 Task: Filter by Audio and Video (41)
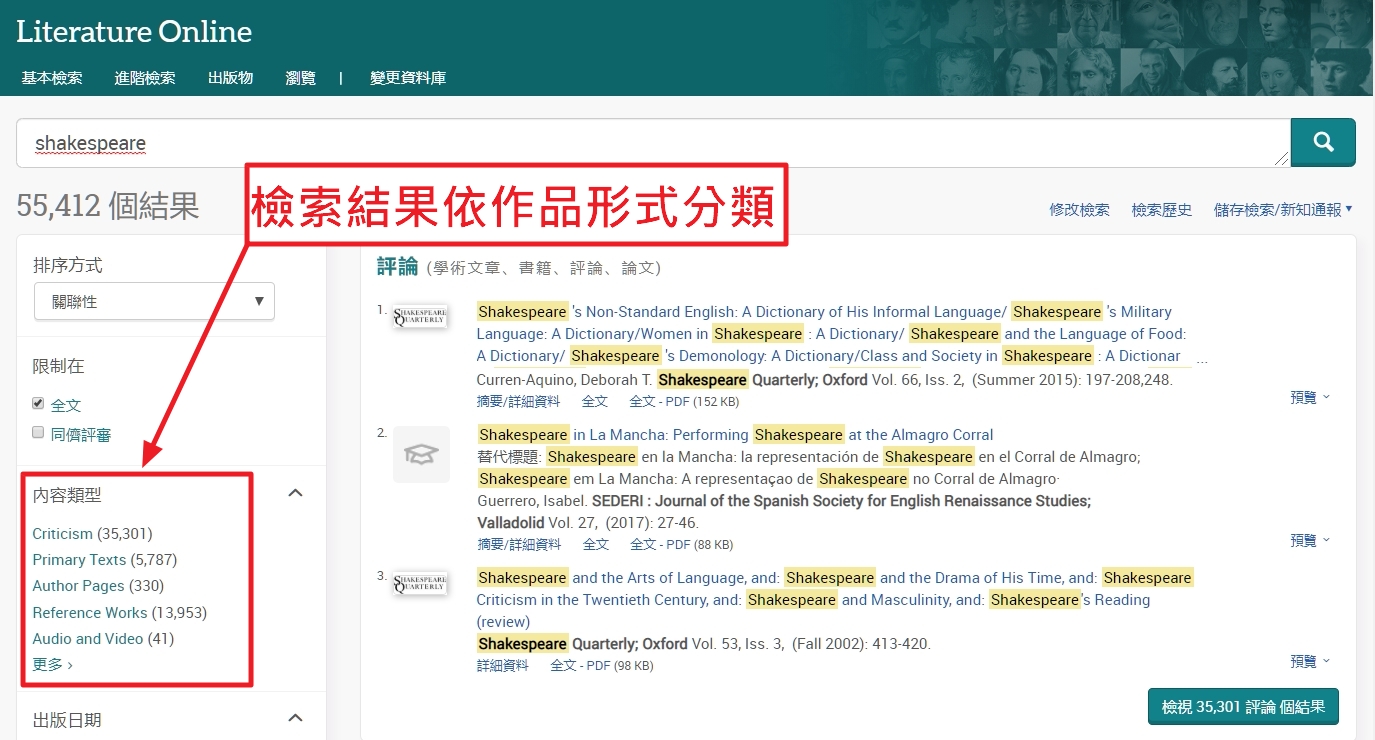tap(101, 638)
